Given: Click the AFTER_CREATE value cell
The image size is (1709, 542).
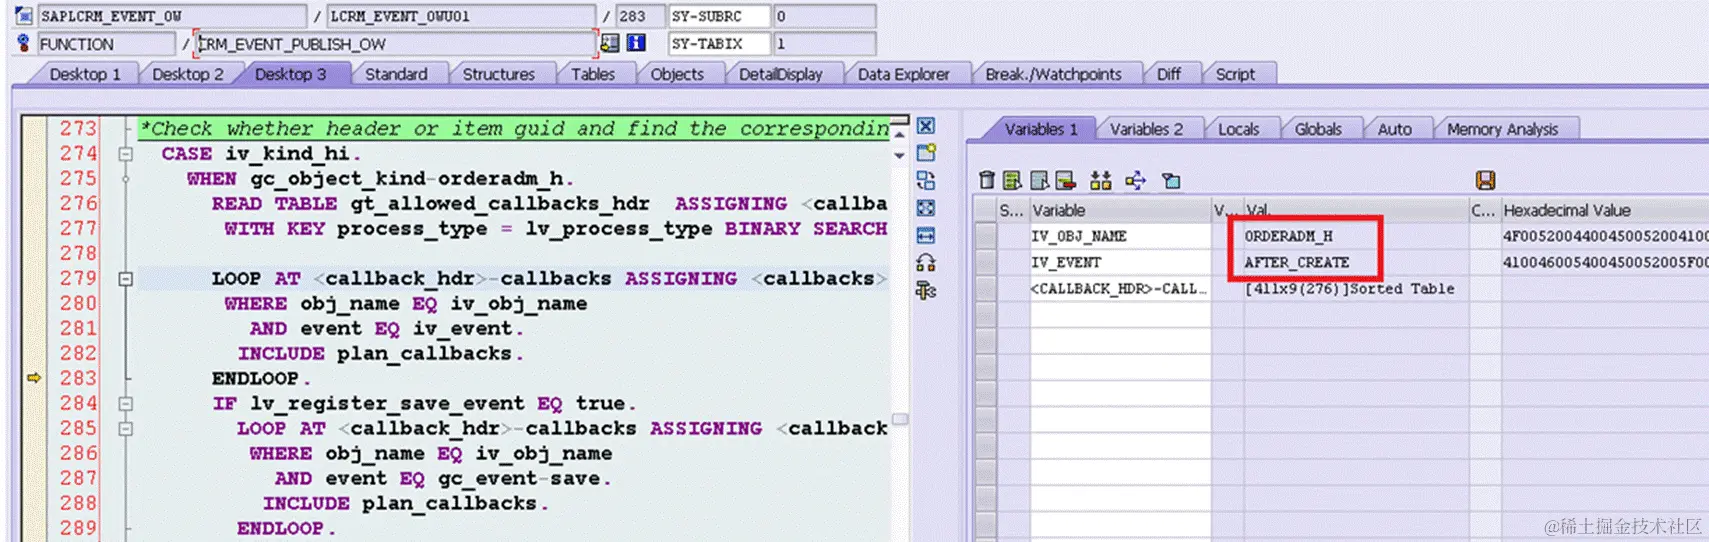Looking at the screenshot, I should pyautogui.click(x=1355, y=262).
